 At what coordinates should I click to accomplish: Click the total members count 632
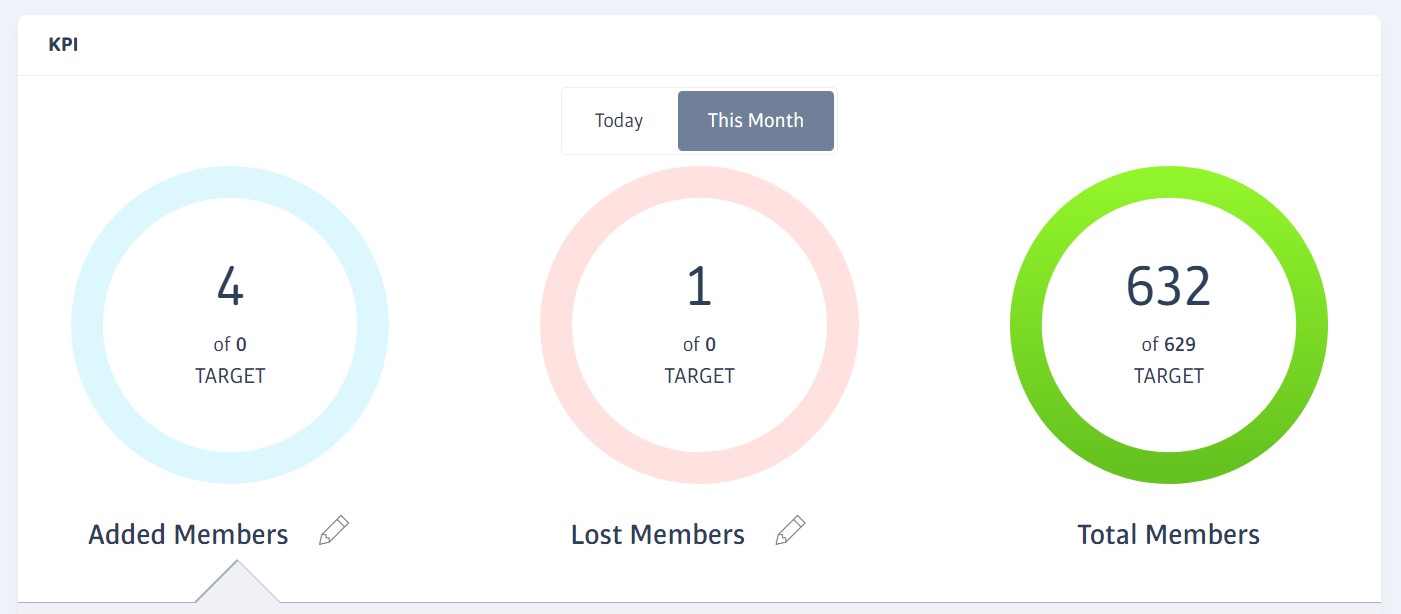(1168, 288)
